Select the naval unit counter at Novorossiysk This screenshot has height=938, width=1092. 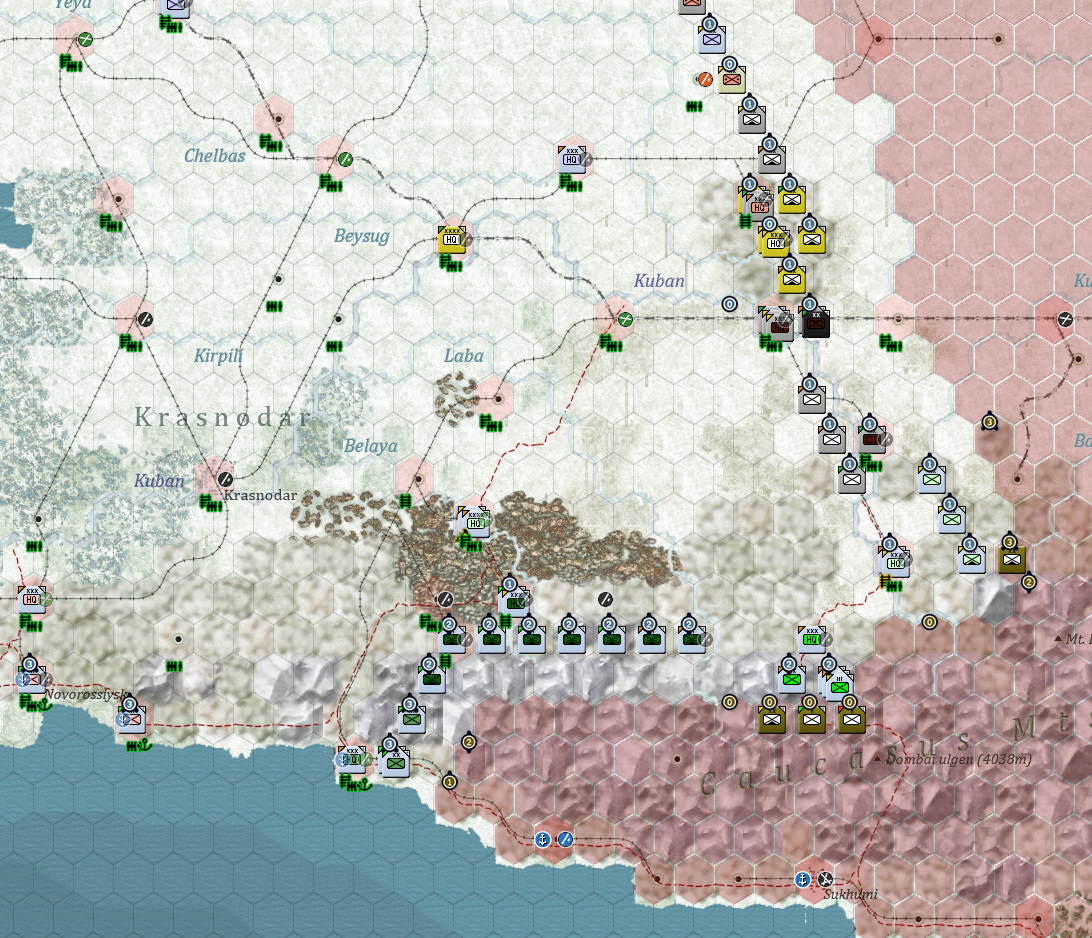click(x=31, y=678)
